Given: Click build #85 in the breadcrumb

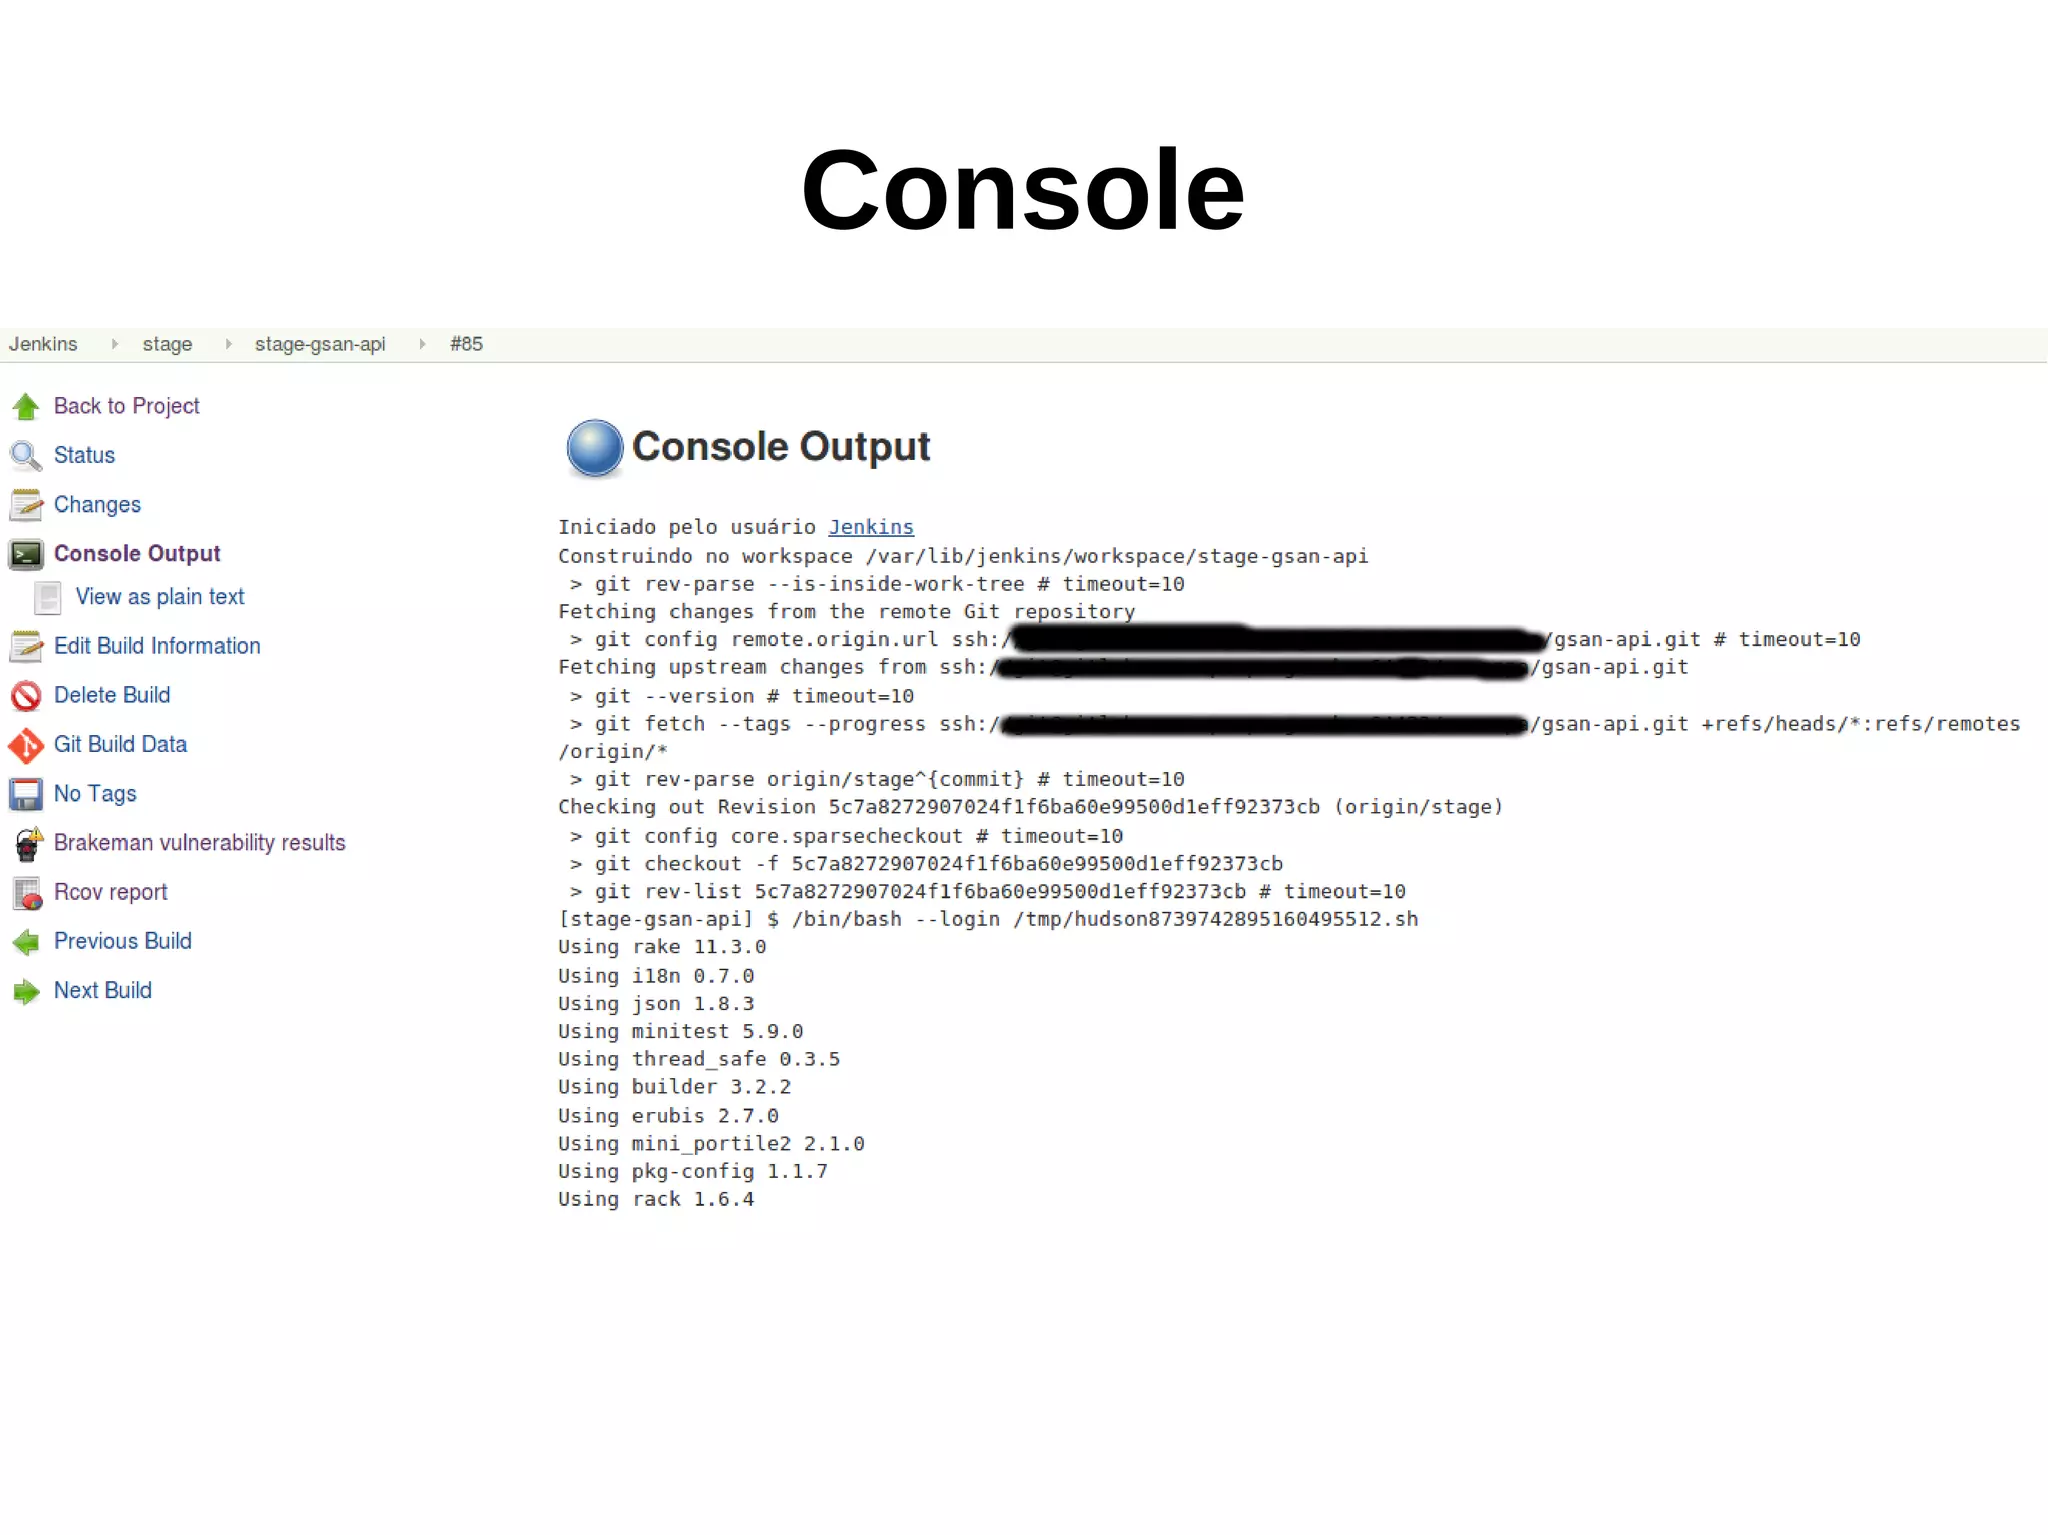Looking at the screenshot, I should click(466, 344).
